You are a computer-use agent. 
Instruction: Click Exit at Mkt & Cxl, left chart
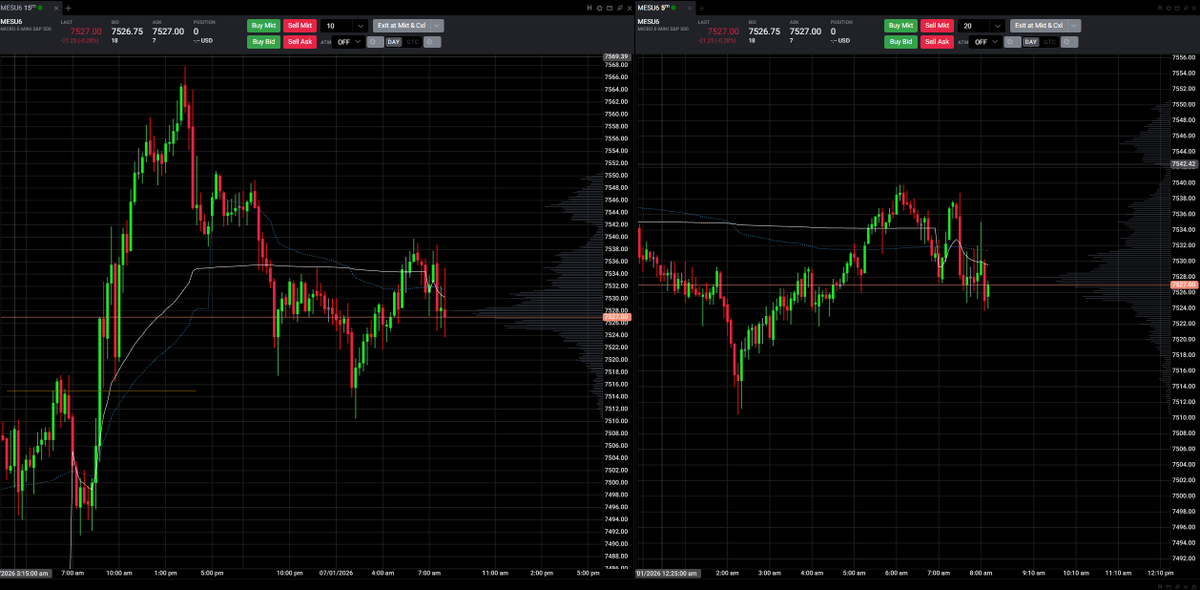[402, 26]
